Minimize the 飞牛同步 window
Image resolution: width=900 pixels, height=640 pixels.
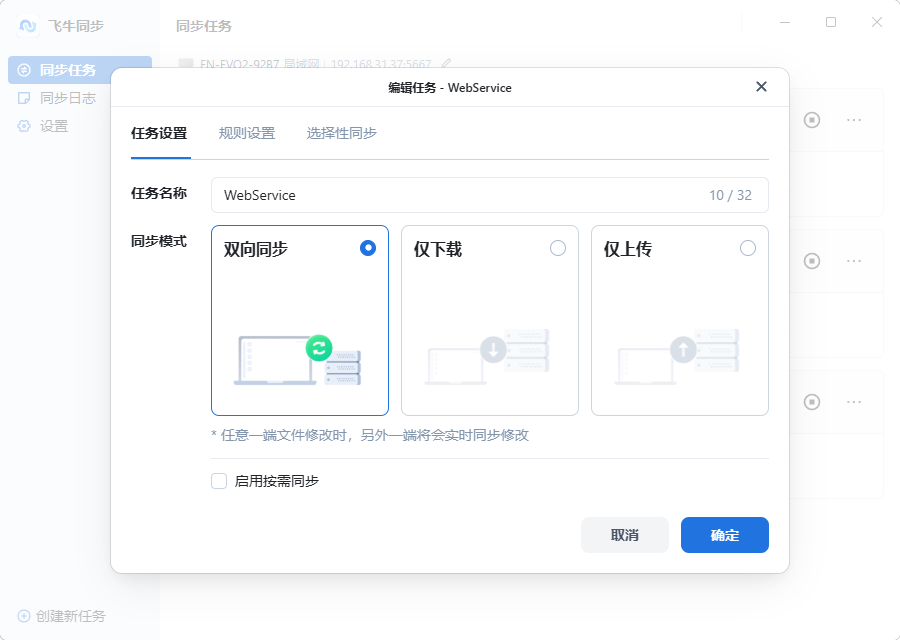[785, 22]
